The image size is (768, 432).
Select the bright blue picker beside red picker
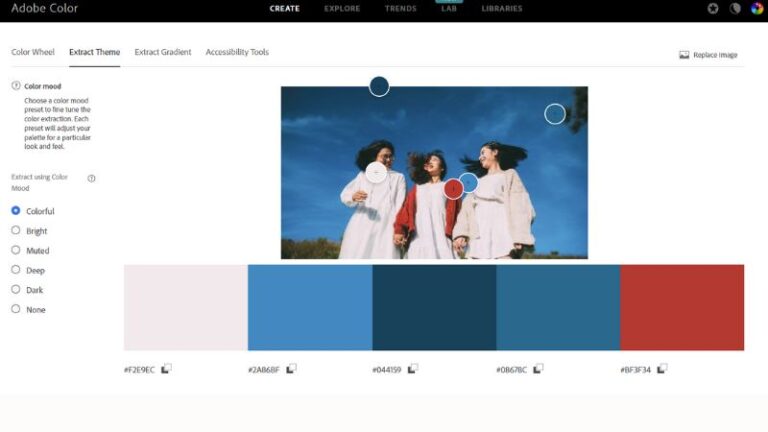pyautogui.click(x=469, y=183)
